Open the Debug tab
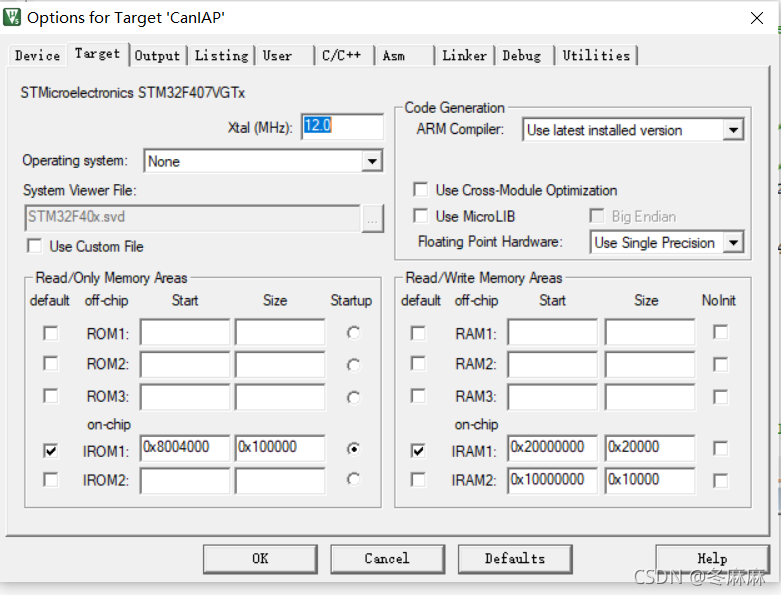 524,55
